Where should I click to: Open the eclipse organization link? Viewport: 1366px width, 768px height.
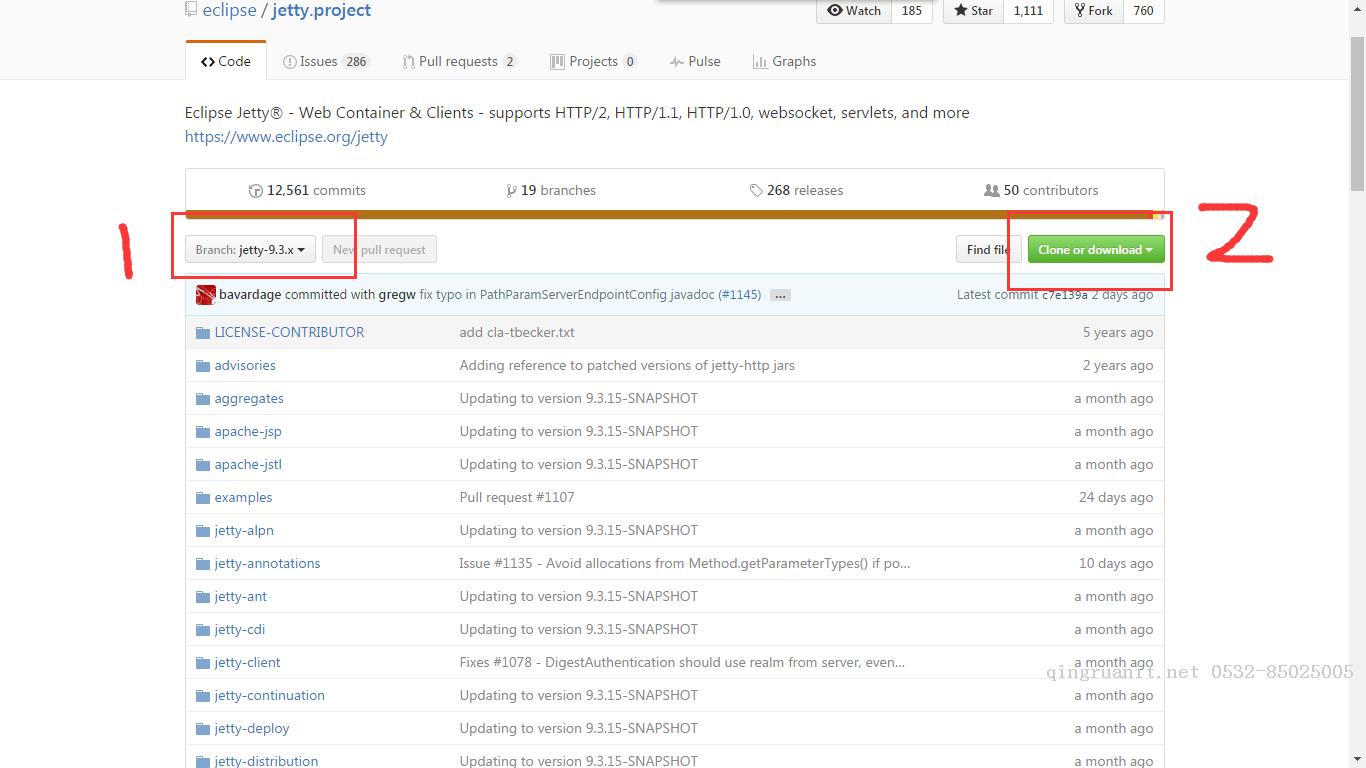[x=230, y=10]
